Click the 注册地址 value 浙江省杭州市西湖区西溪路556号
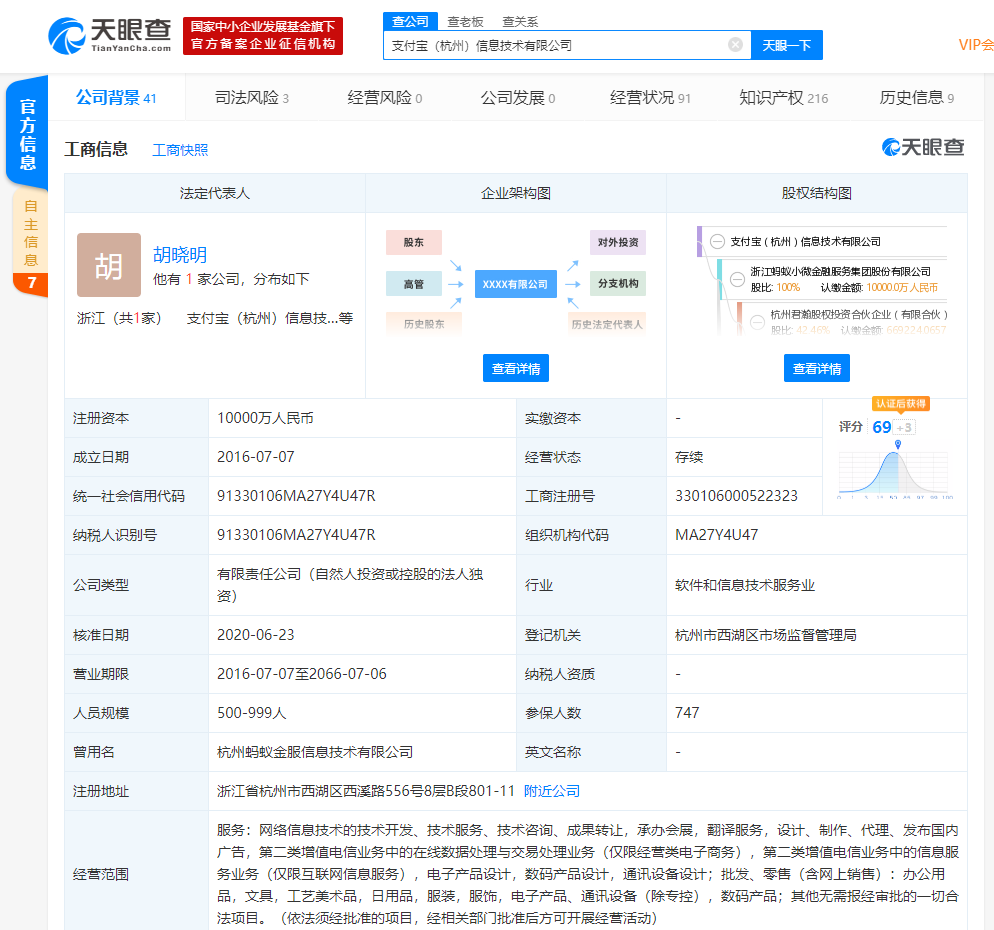Screen dimensions: 994x930 coord(366,791)
